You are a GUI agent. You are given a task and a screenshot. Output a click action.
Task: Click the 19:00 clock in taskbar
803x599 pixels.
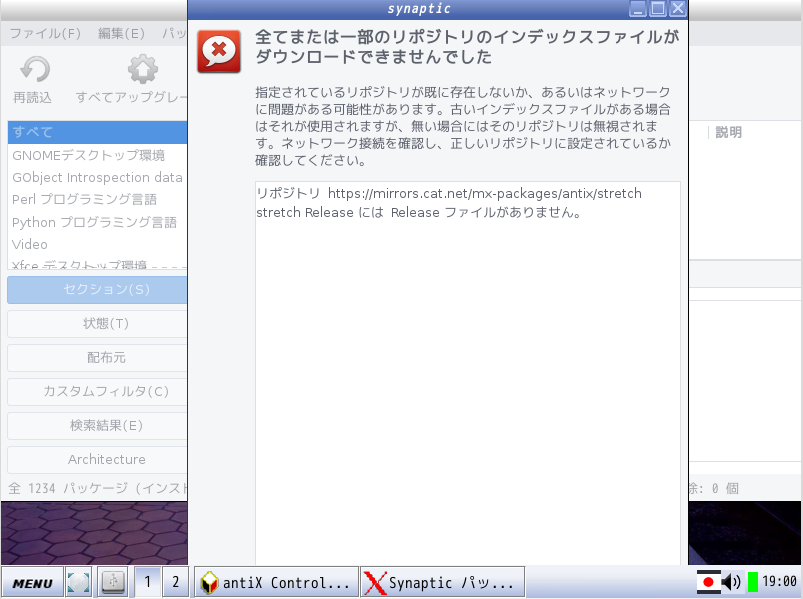tap(779, 582)
